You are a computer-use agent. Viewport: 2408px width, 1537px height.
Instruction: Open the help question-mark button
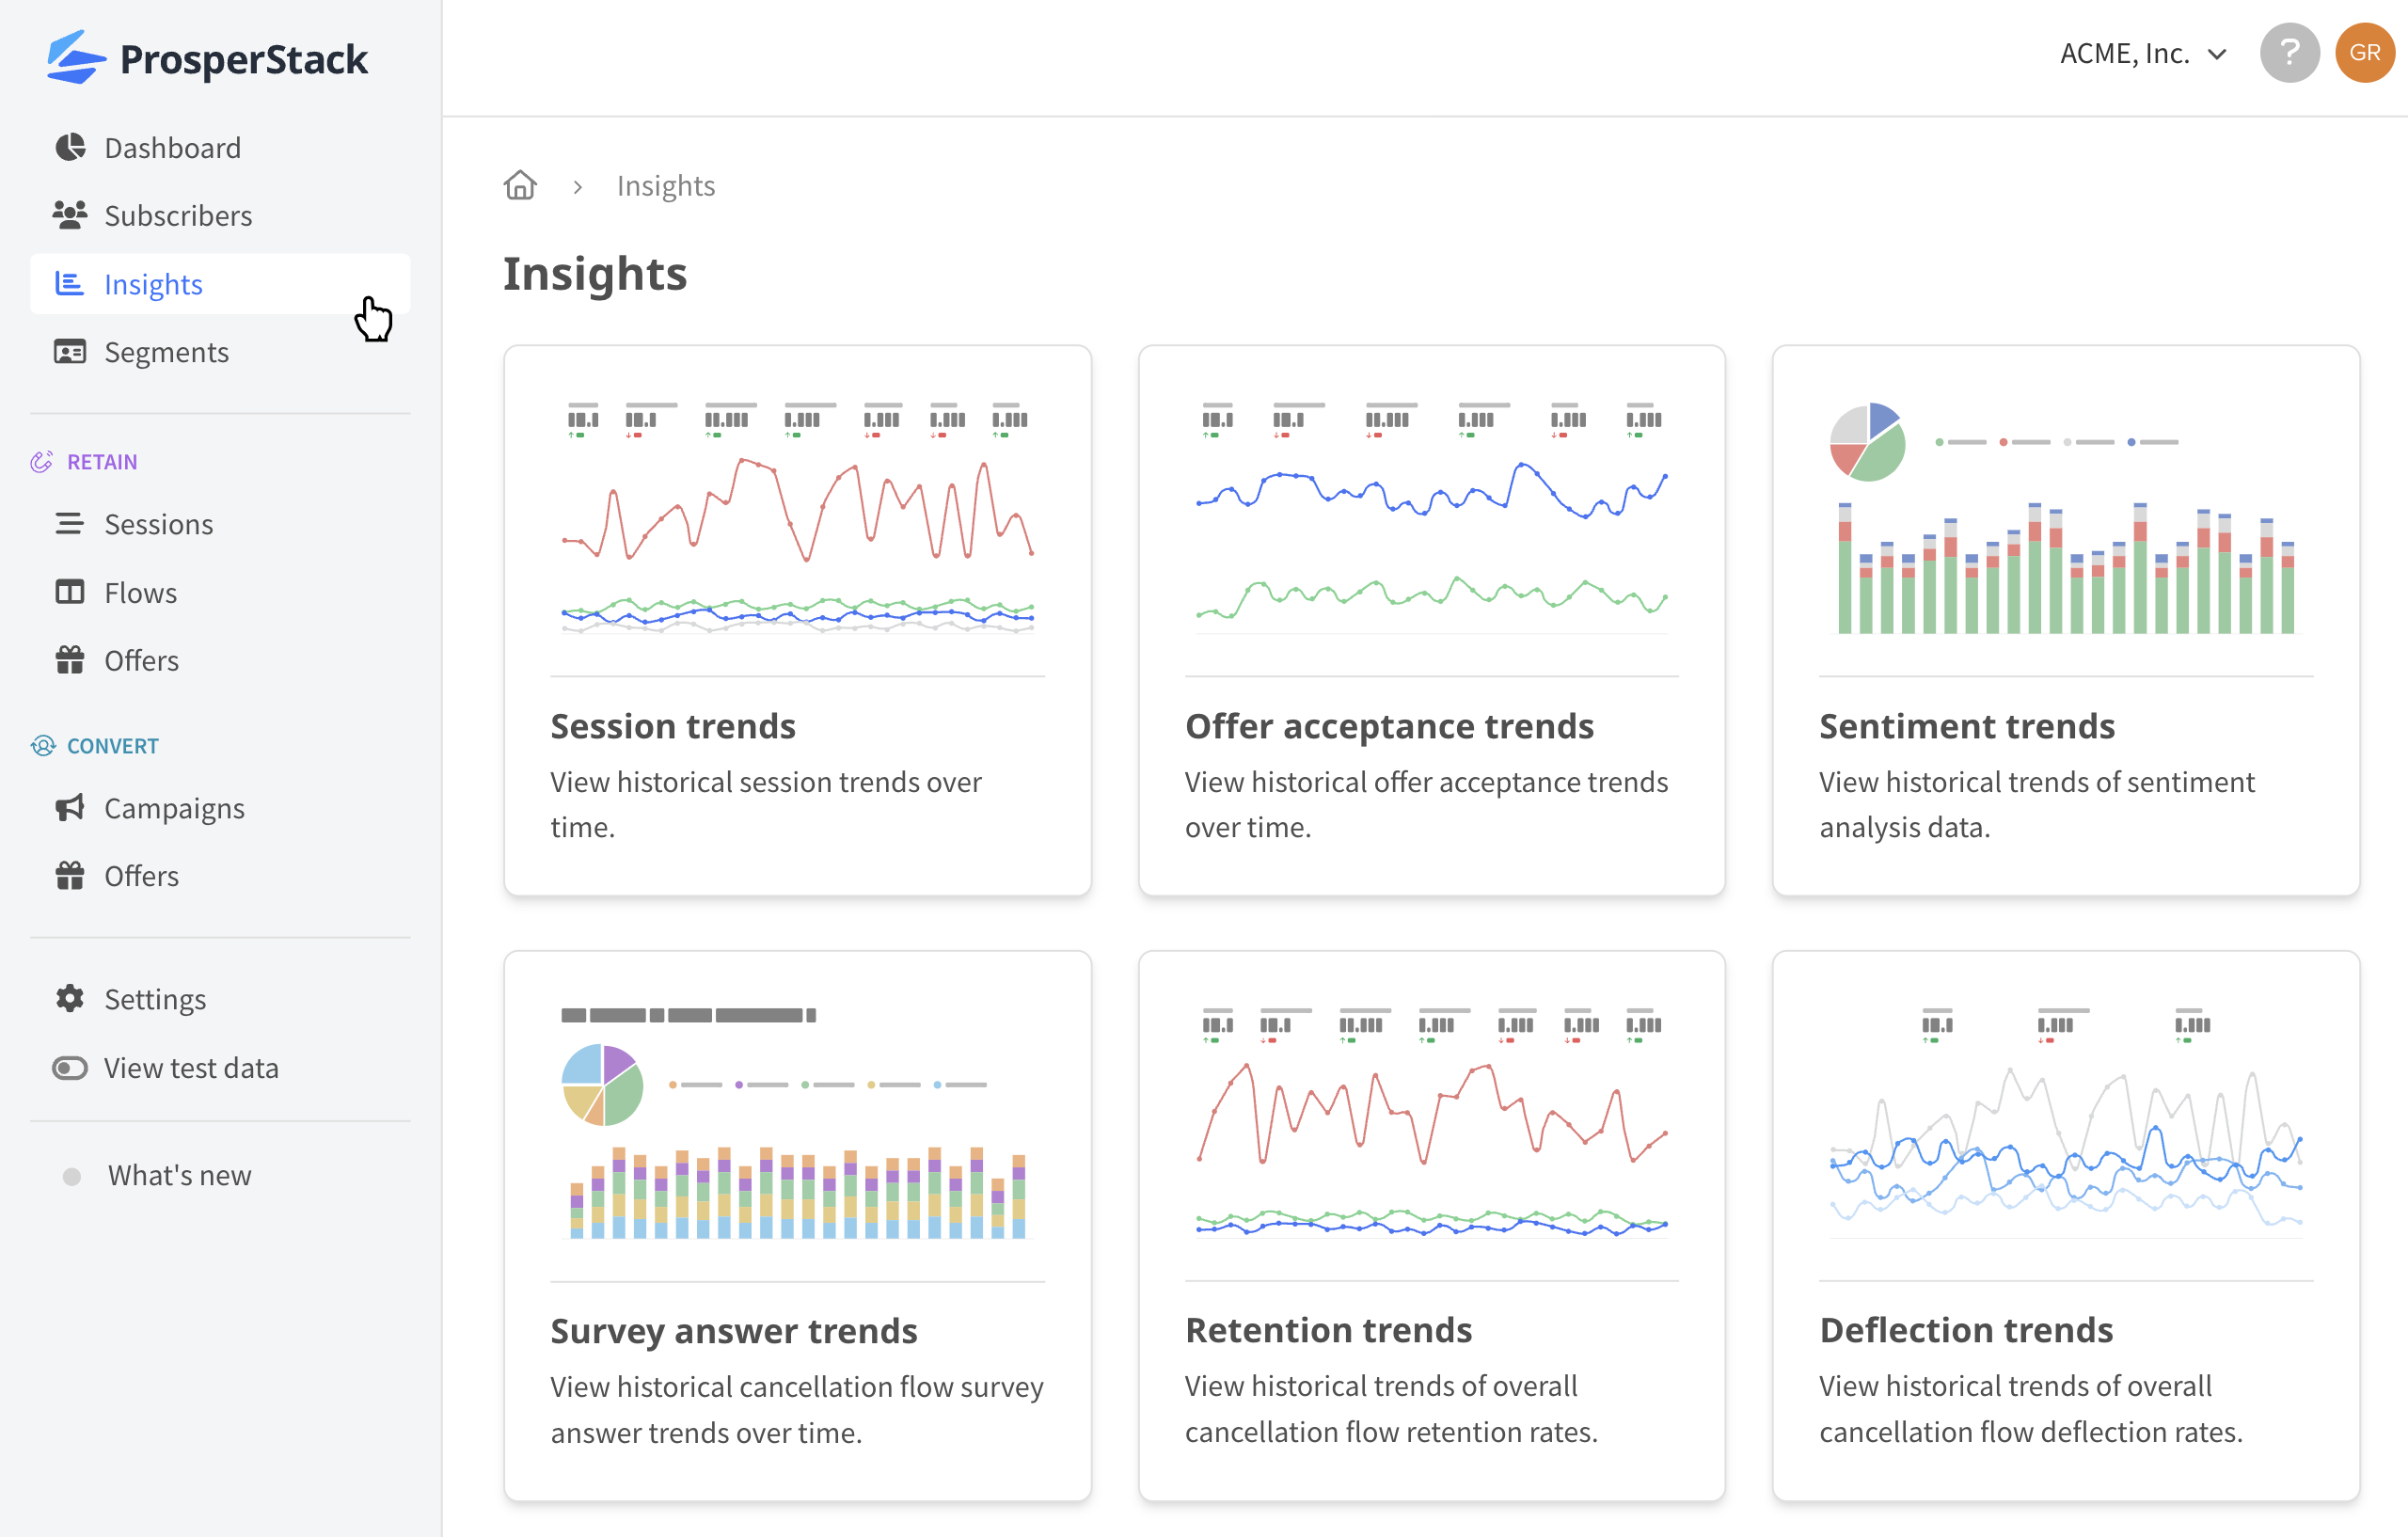pyautogui.click(x=2290, y=52)
